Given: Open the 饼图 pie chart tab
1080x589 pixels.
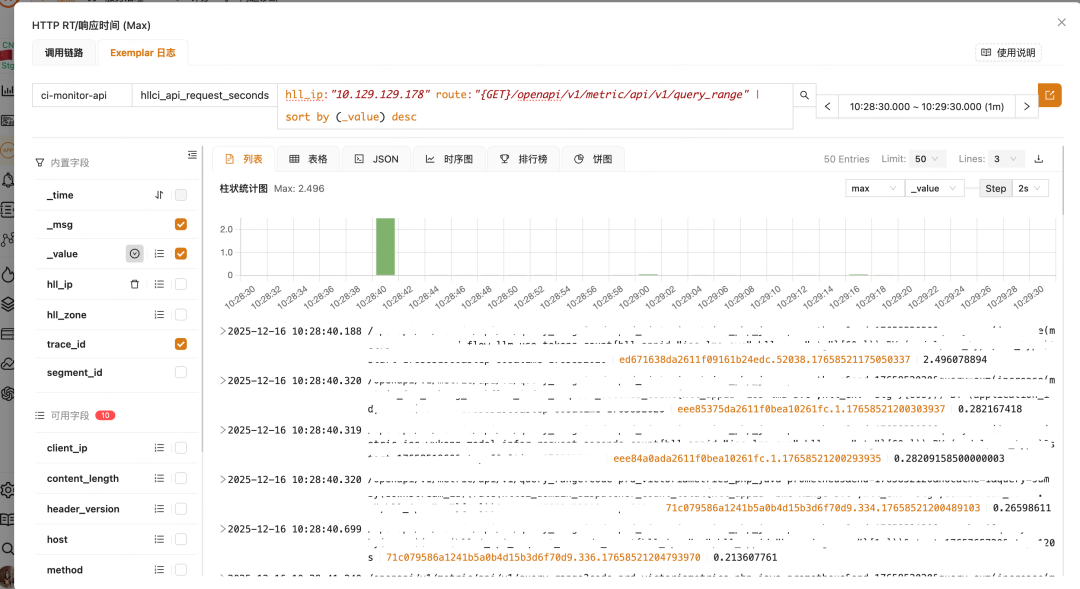Looking at the screenshot, I should (593, 159).
